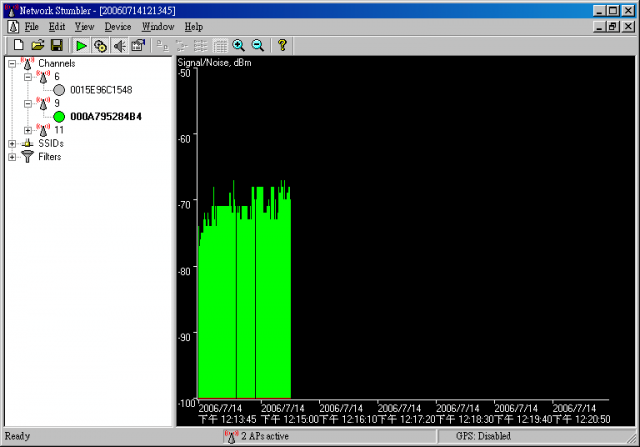
Task: Select access point 000A795284B4
Action: pyautogui.click(x=105, y=117)
